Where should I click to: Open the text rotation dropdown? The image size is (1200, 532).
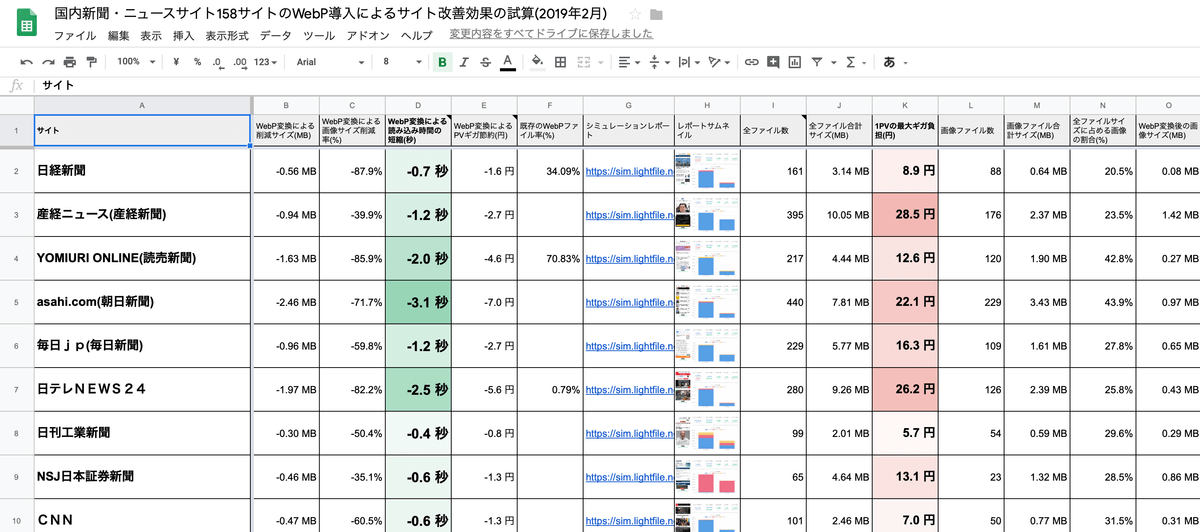718,62
